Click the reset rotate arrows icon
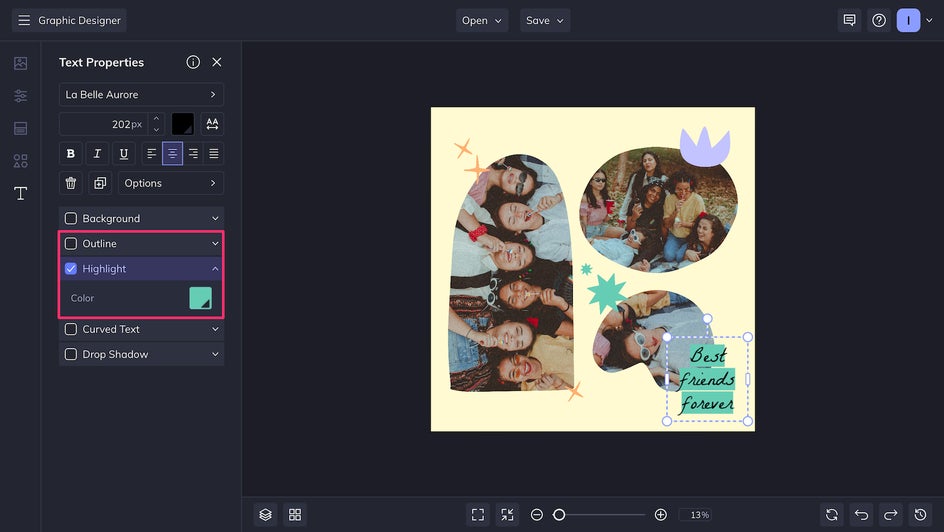 tap(832, 515)
